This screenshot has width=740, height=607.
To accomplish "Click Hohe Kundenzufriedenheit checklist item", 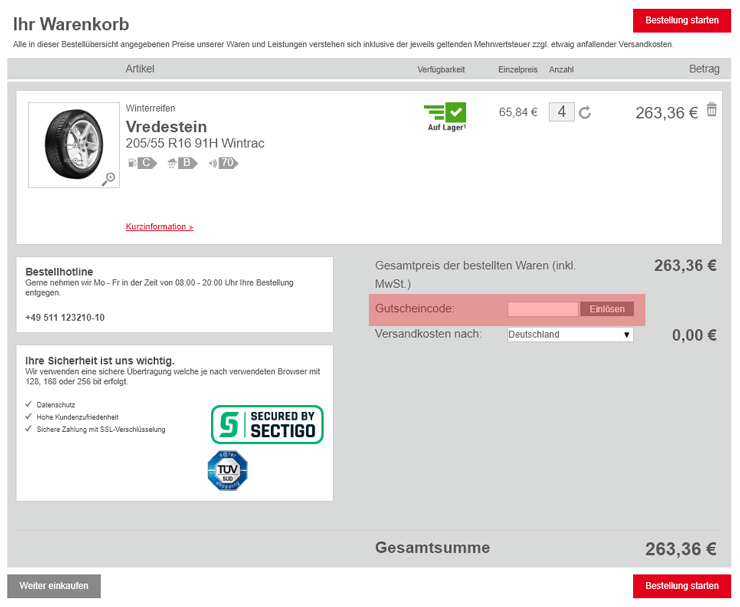I will point(77,417).
